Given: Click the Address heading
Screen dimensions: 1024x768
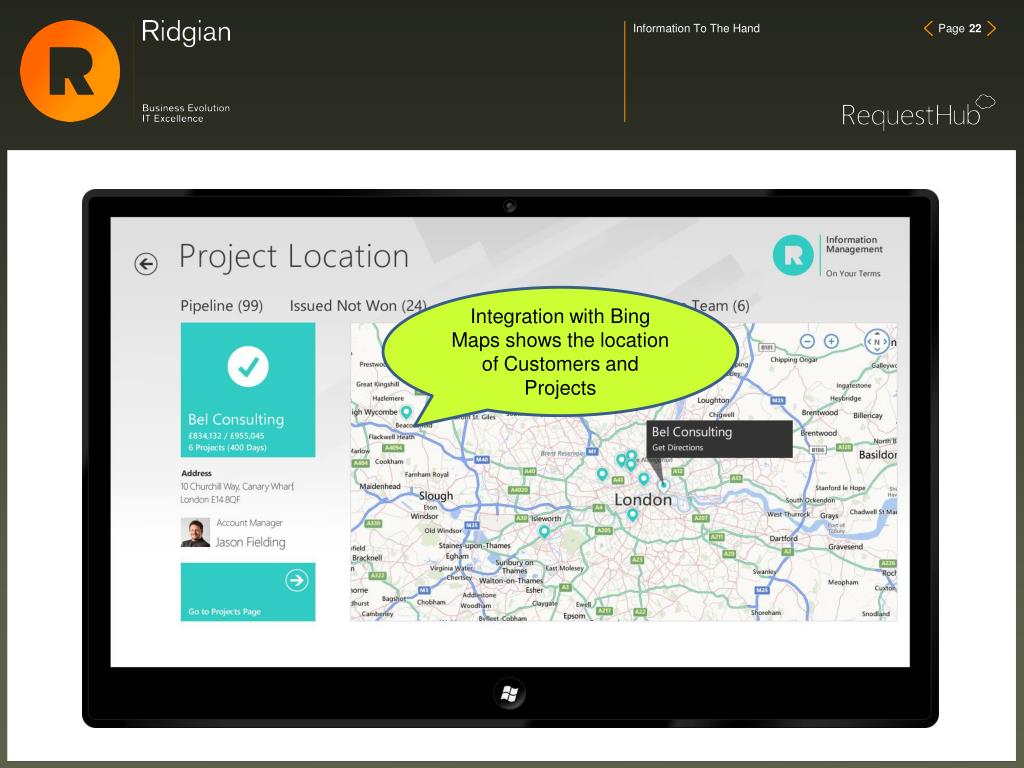Looking at the screenshot, I should point(197,473).
